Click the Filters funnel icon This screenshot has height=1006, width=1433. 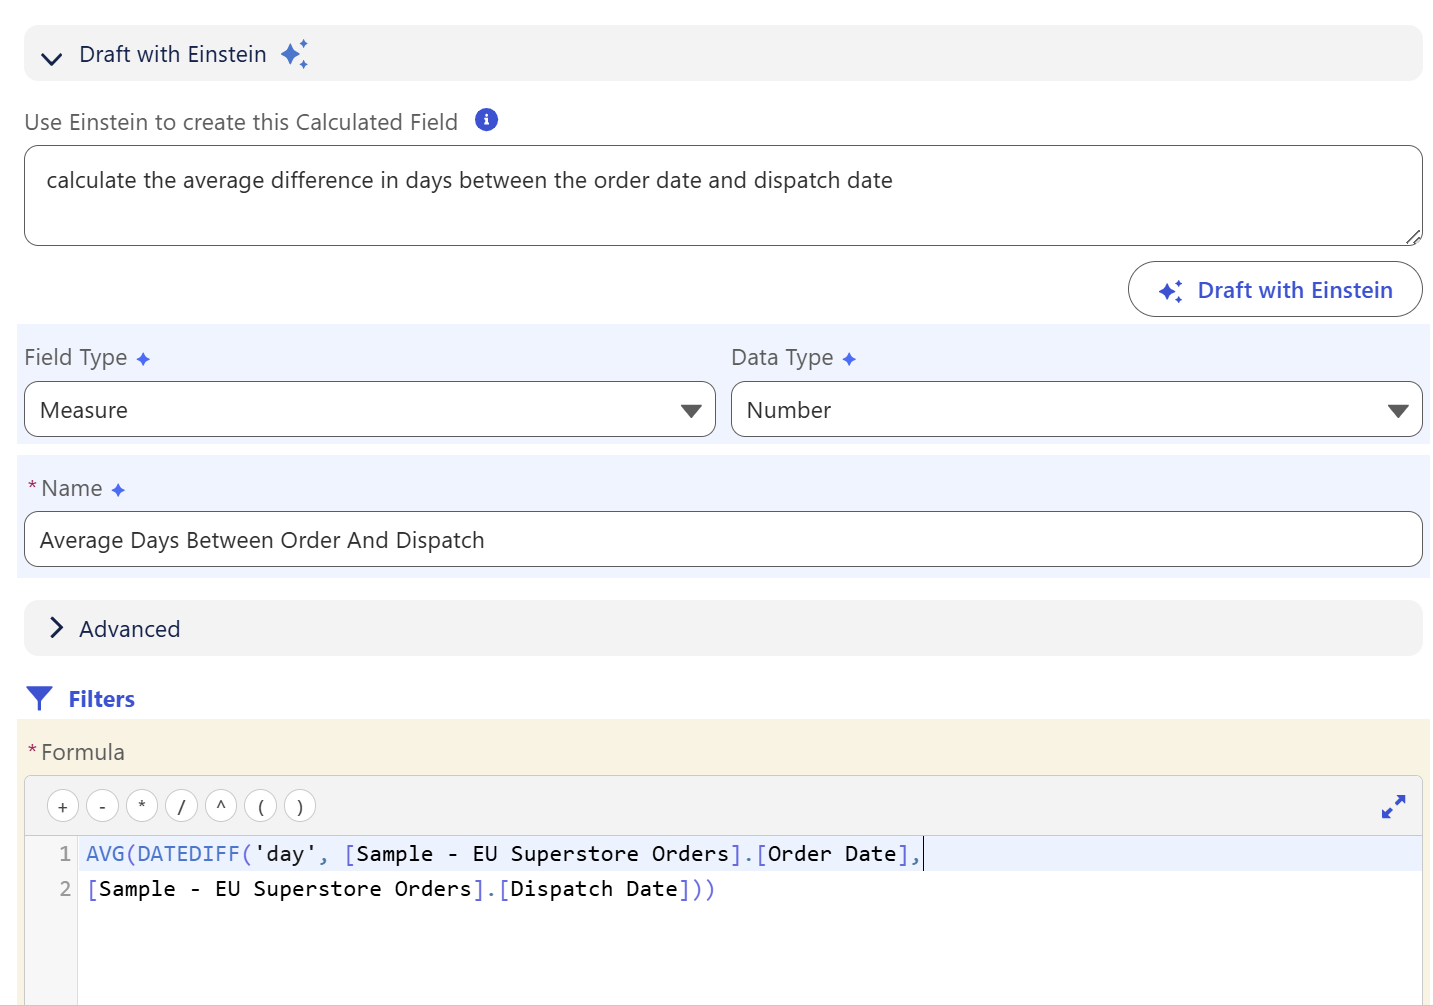pos(39,698)
